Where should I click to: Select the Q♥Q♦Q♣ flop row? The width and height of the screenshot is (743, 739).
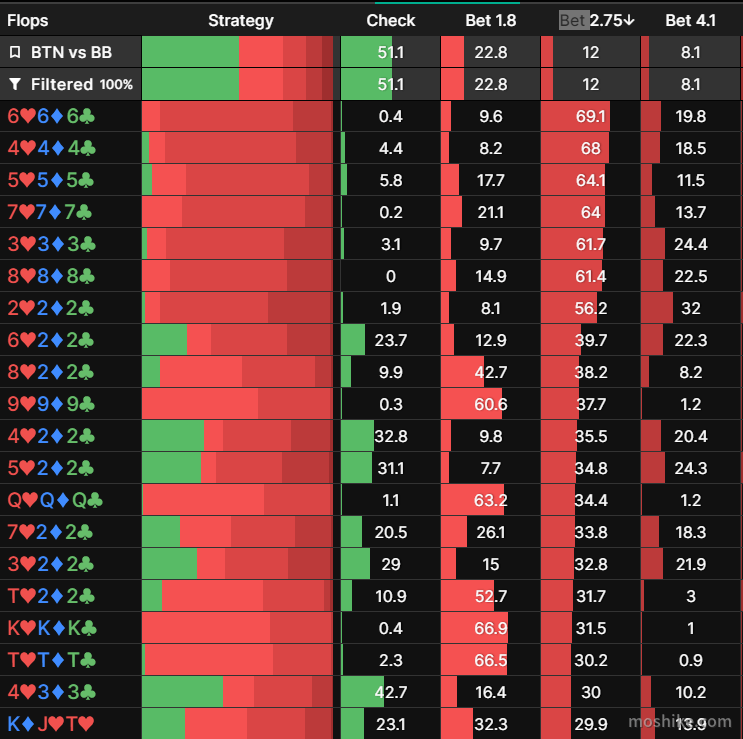(372, 500)
